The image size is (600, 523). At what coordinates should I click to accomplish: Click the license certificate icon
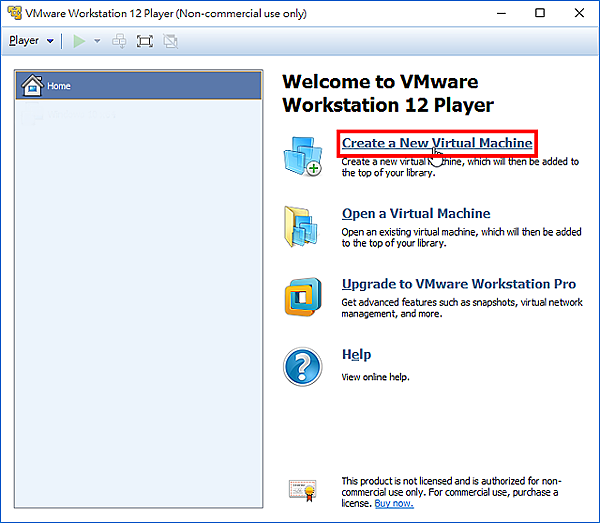click(x=303, y=490)
